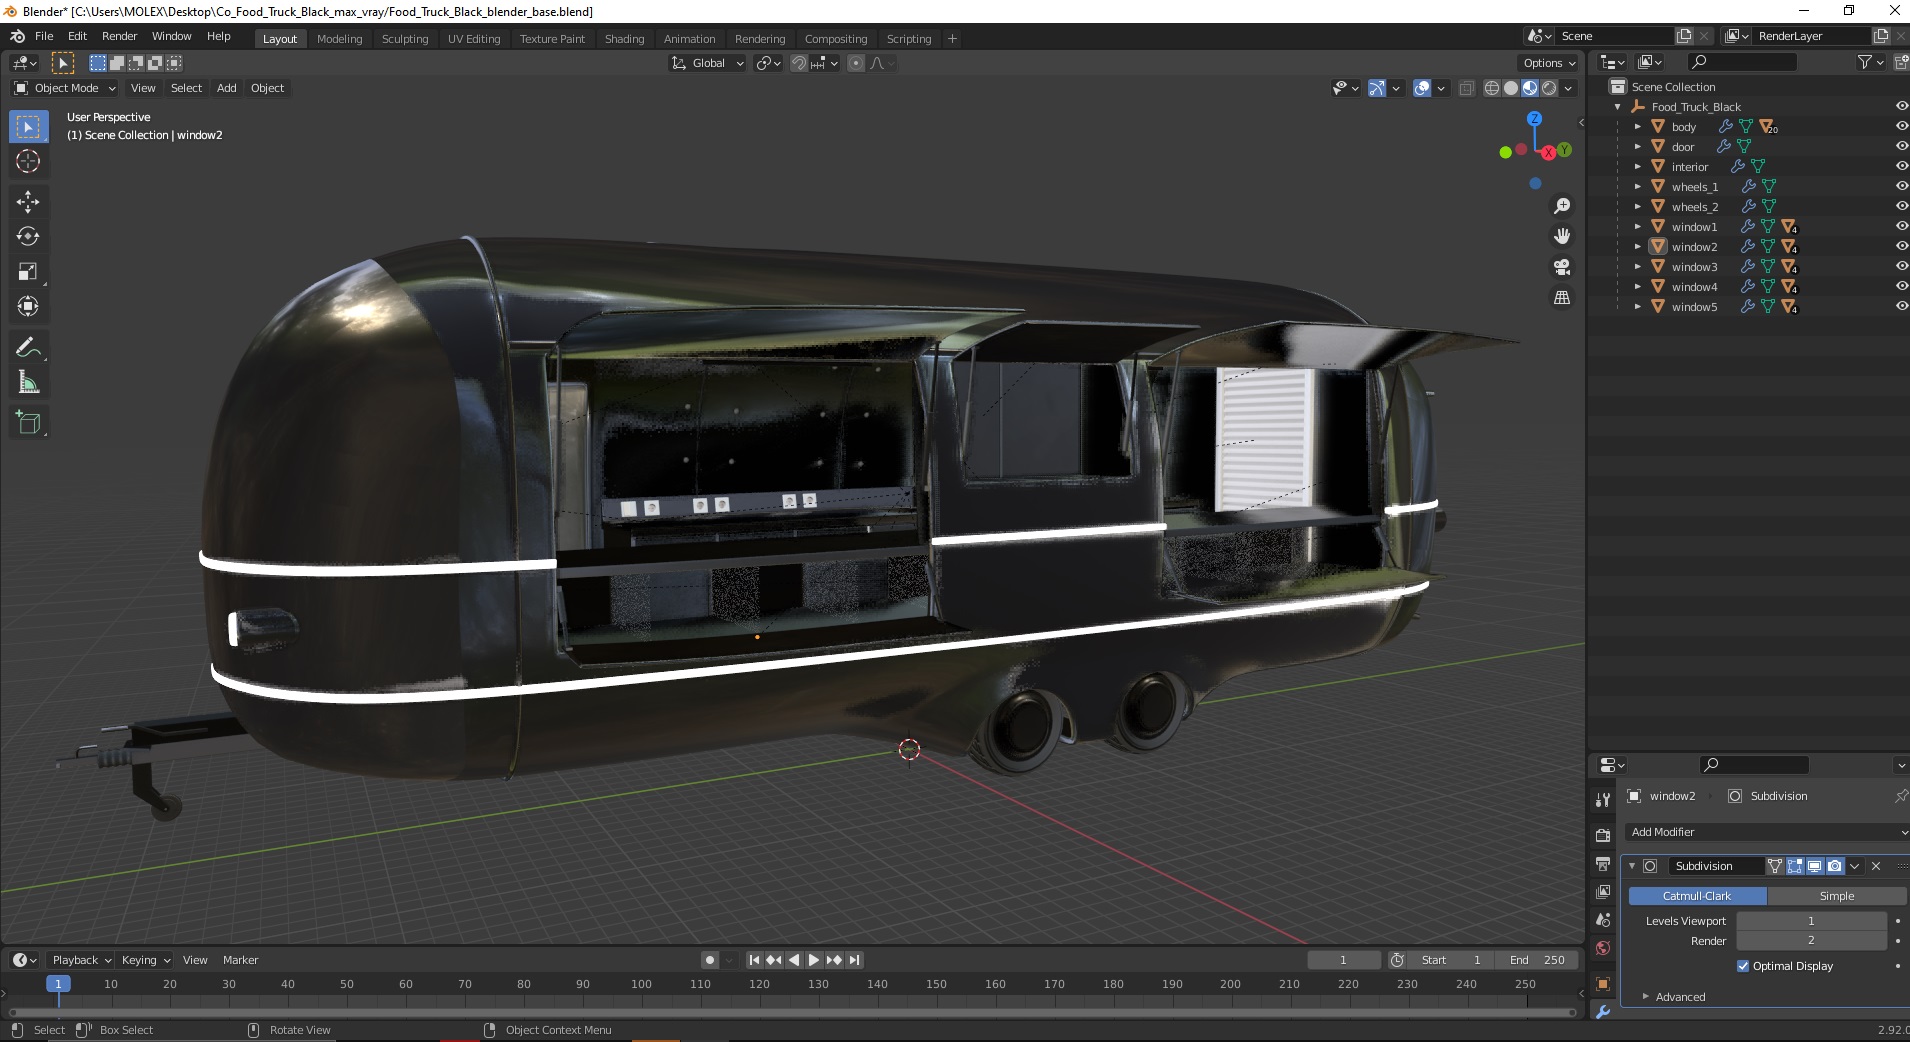Expand the body object tree row
Image resolution: width=1910 pixels, height=1042 pixels.
pos(1637,127)
